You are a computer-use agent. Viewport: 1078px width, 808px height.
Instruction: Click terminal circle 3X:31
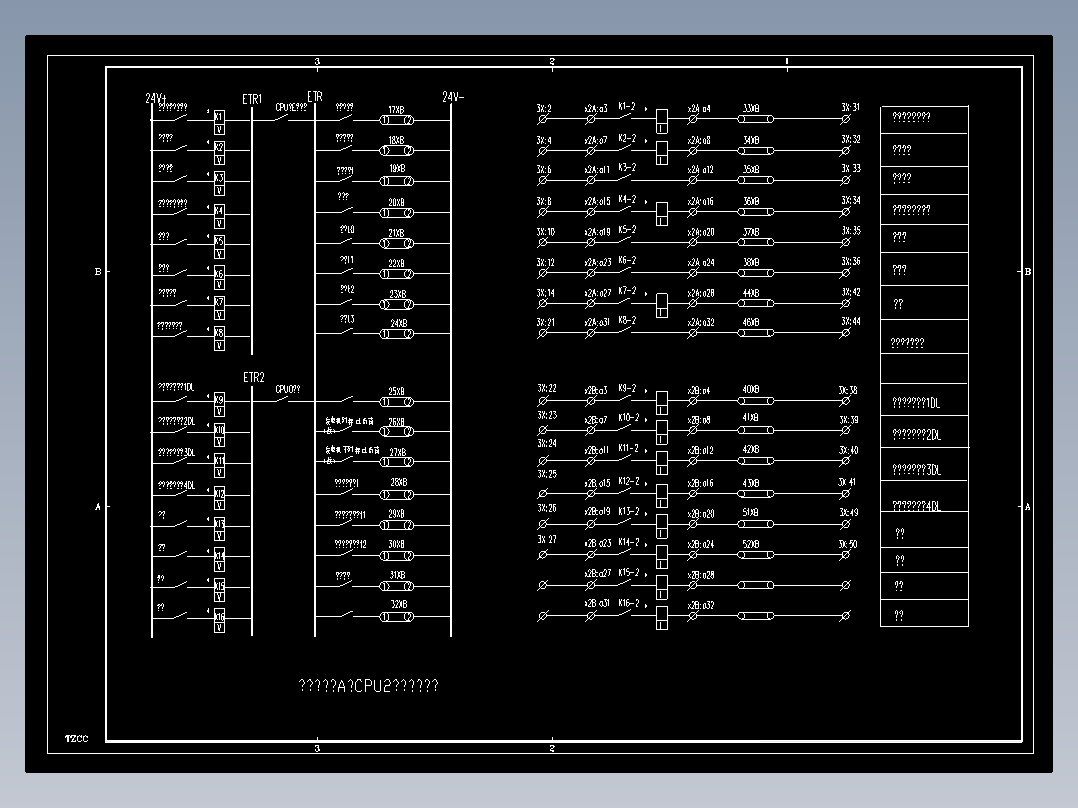tap(846, 119)
